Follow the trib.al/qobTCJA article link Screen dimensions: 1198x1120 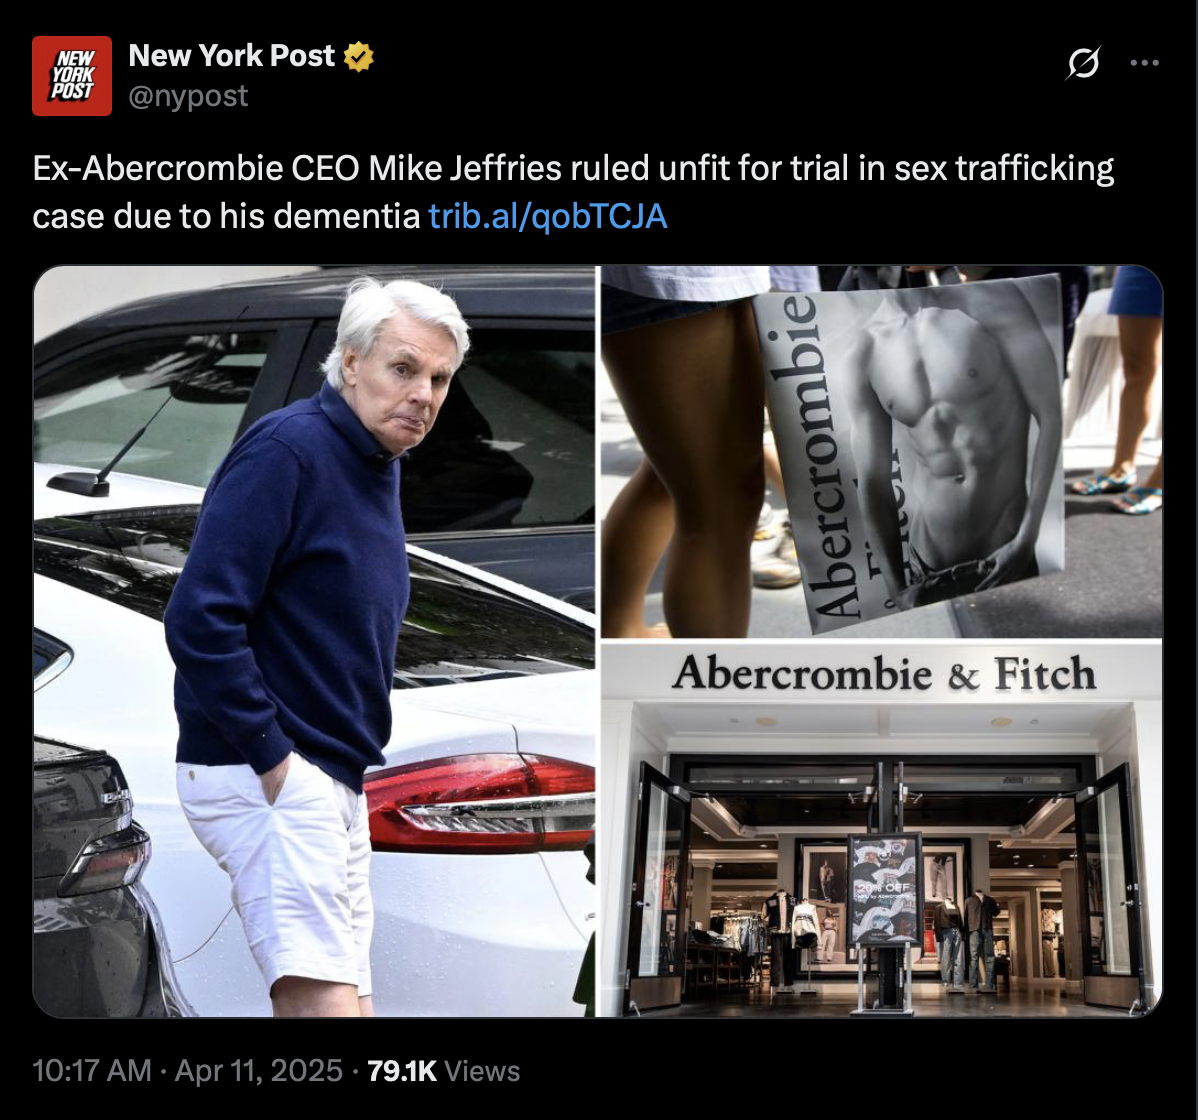pos(548,216)
